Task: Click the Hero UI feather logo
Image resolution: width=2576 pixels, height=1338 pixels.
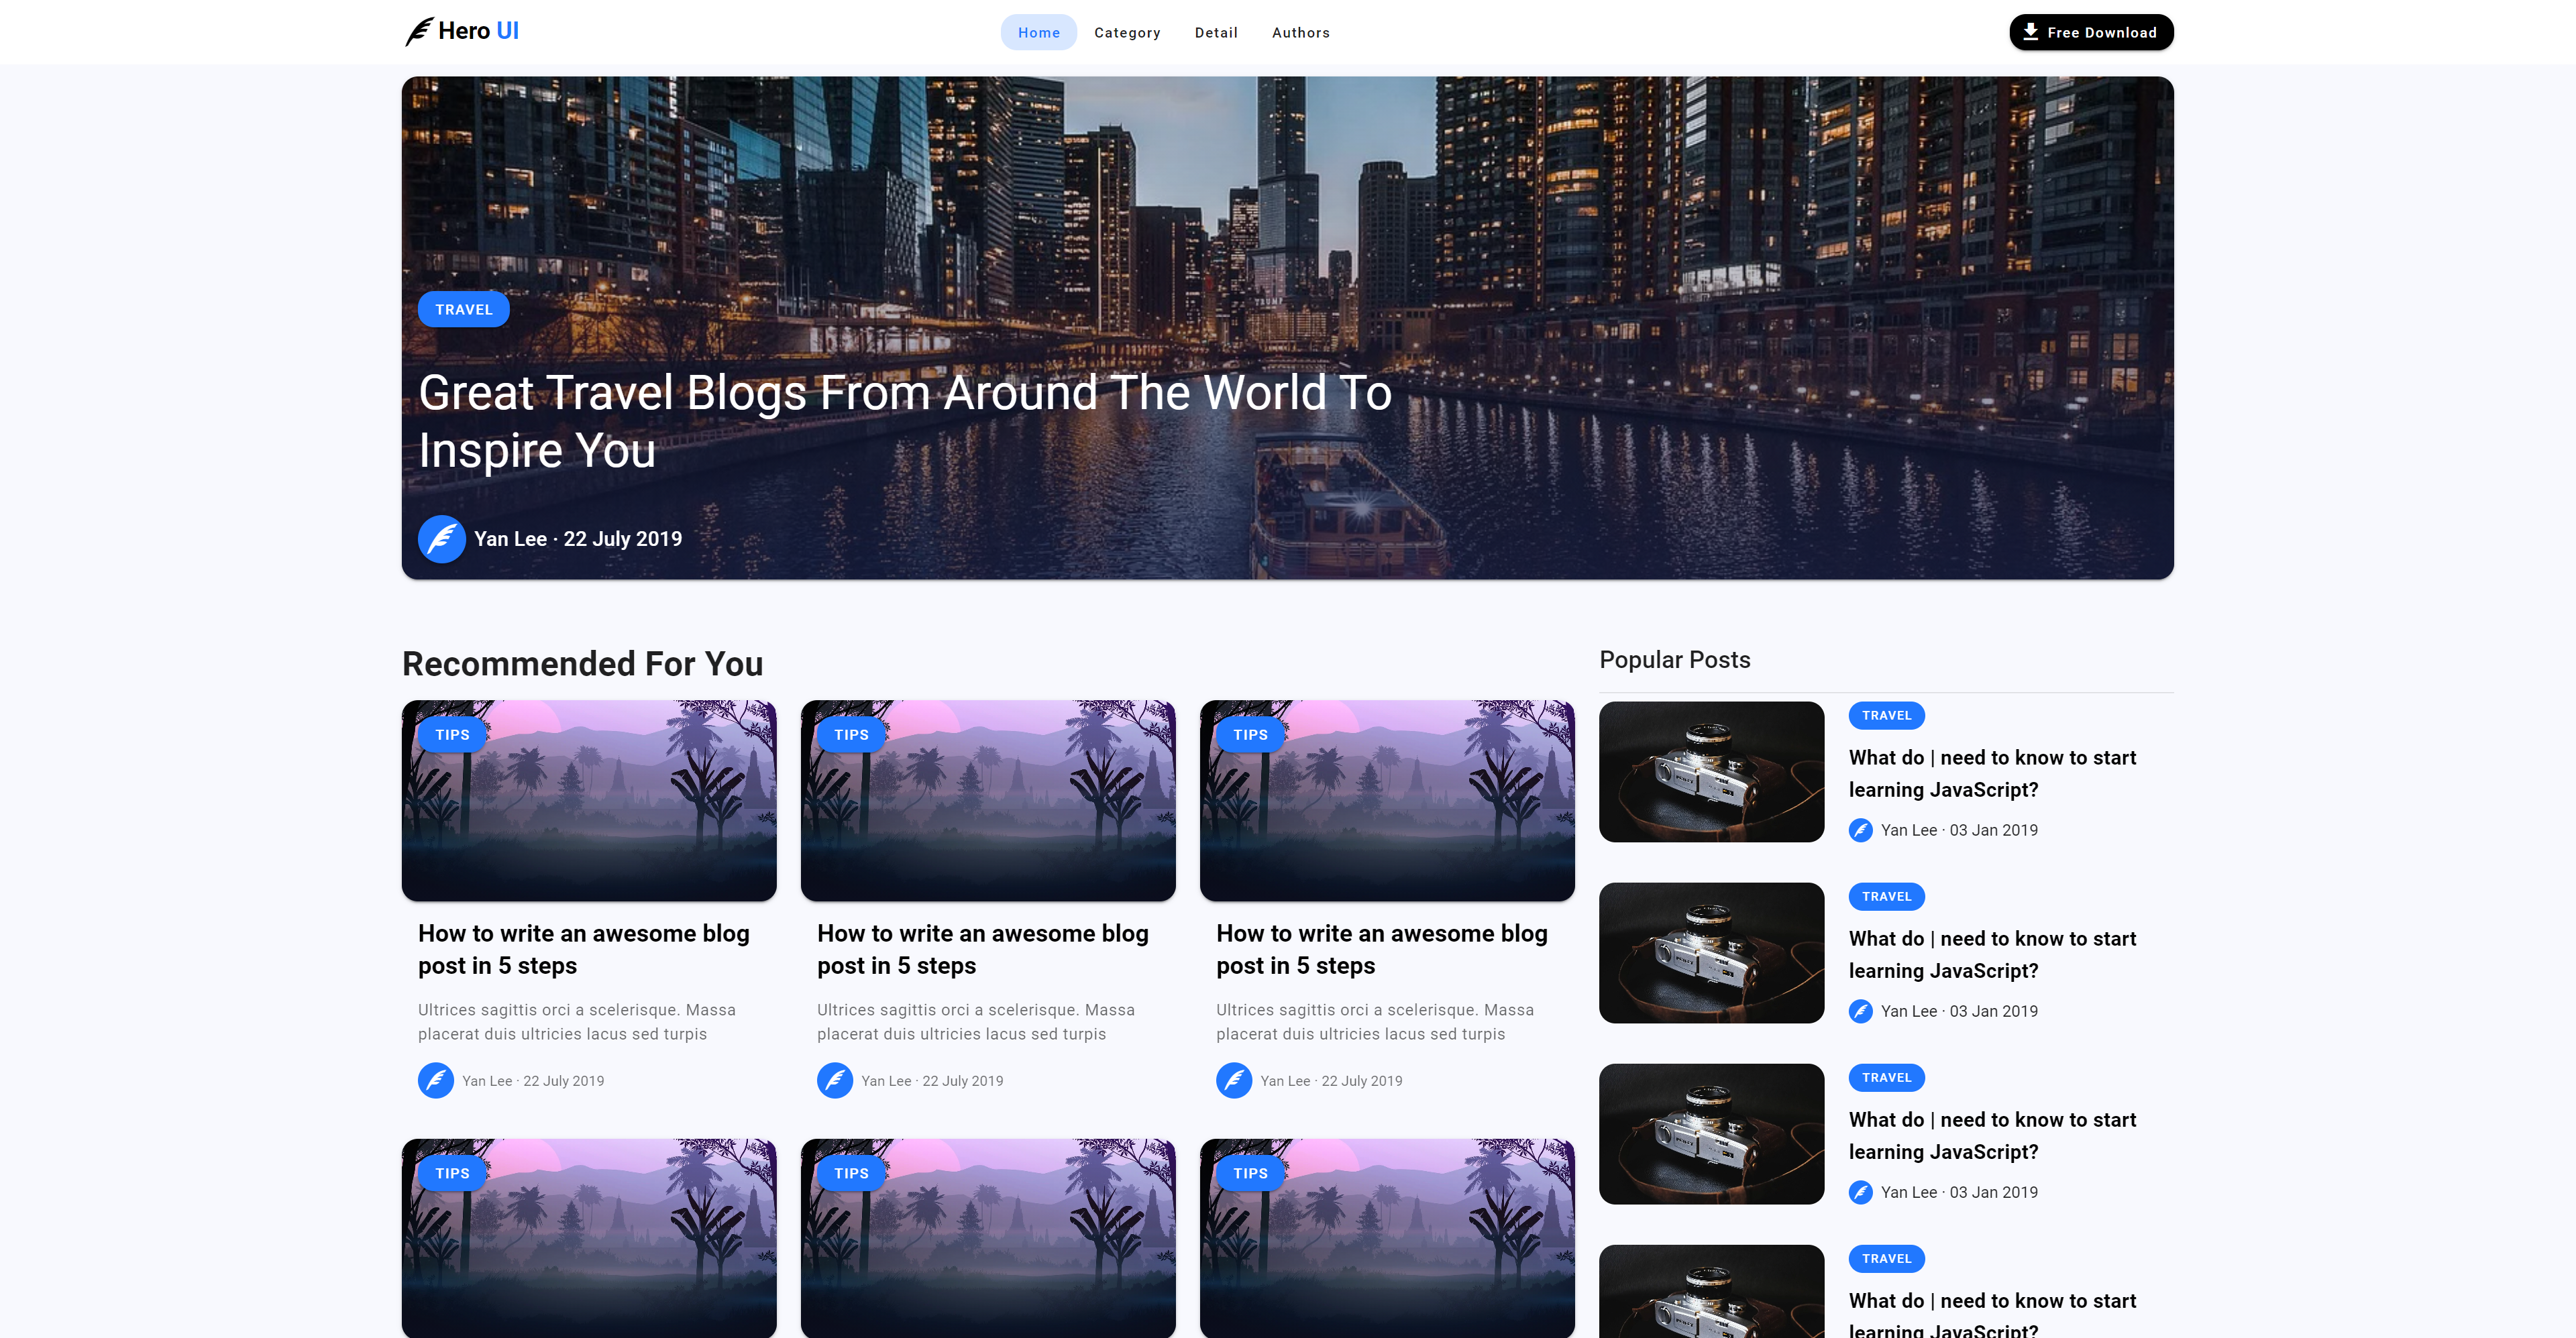Action: (x=419, y=32)
